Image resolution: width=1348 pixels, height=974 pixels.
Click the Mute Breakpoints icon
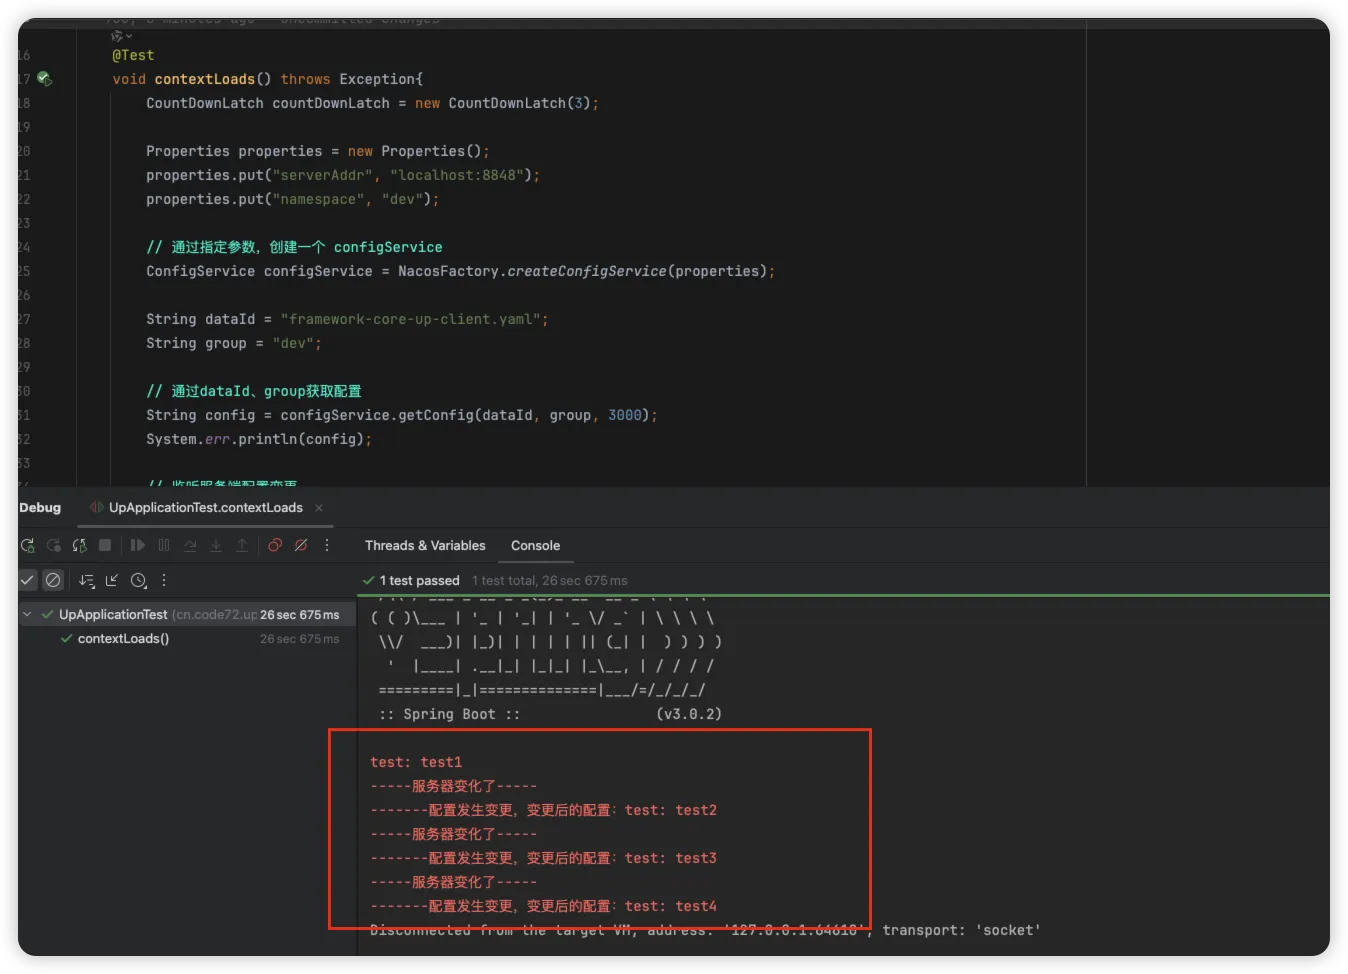coord(301,545)
